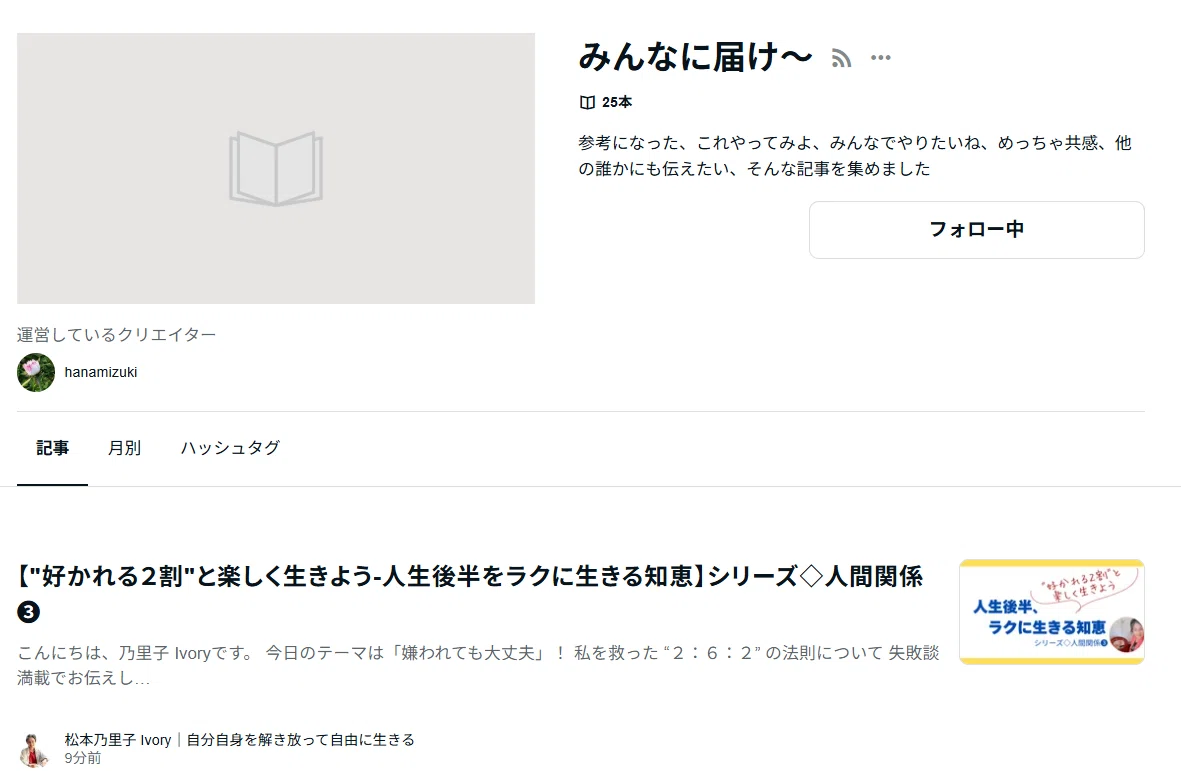Click the 9分前 timestamp
Viewport: 1181px width, 771px height.
click(x=83, y=758)
